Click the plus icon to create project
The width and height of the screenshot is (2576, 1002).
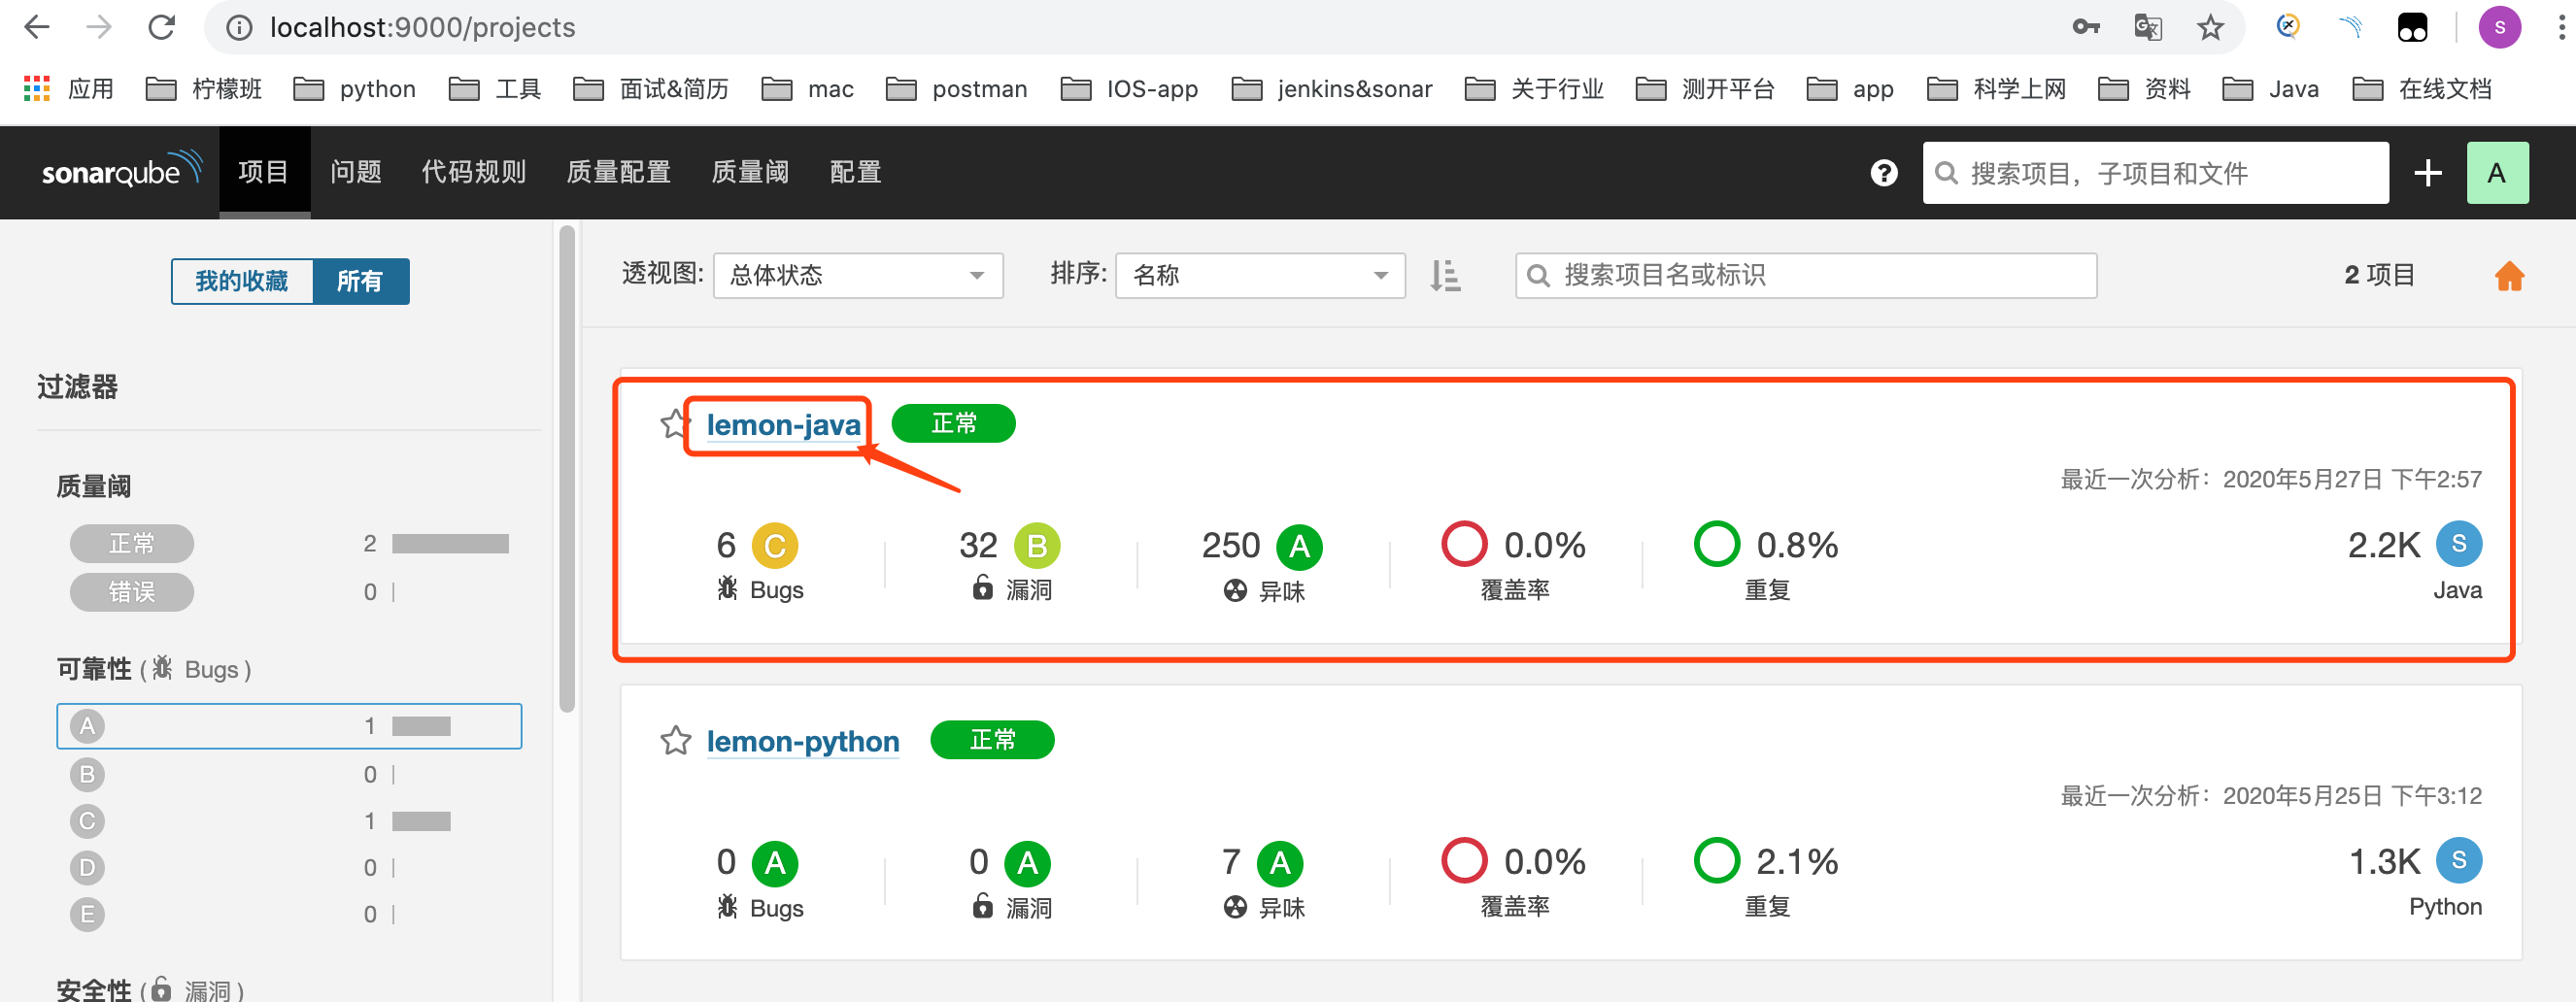[x=2427, y=173]
